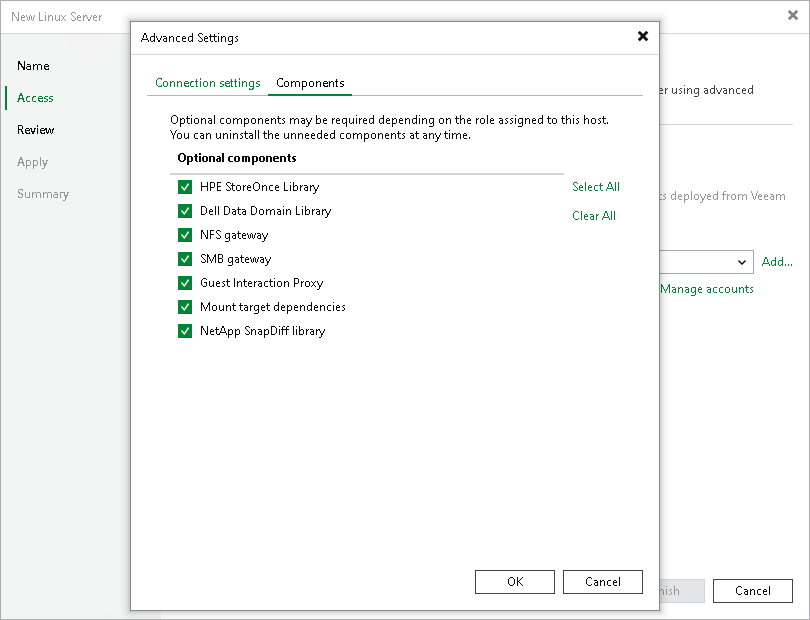Disable Guest Interaction Proxy component
This screenshot has height=620, width=810.
185,283
